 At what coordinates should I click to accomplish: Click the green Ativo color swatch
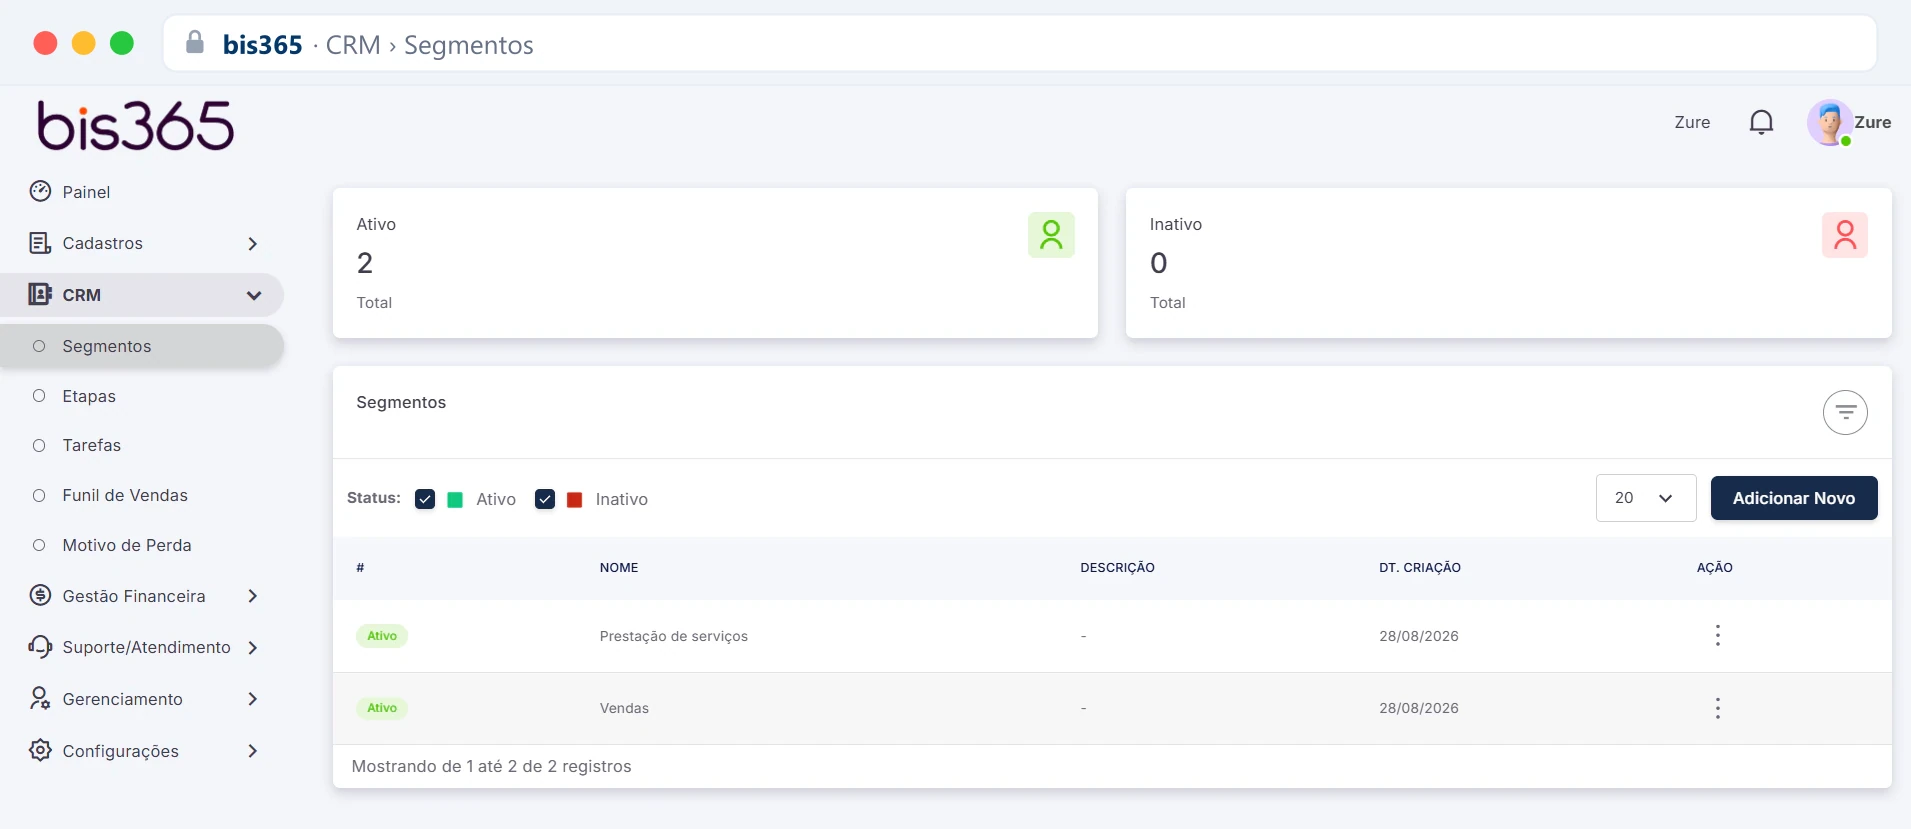(455, 500)
